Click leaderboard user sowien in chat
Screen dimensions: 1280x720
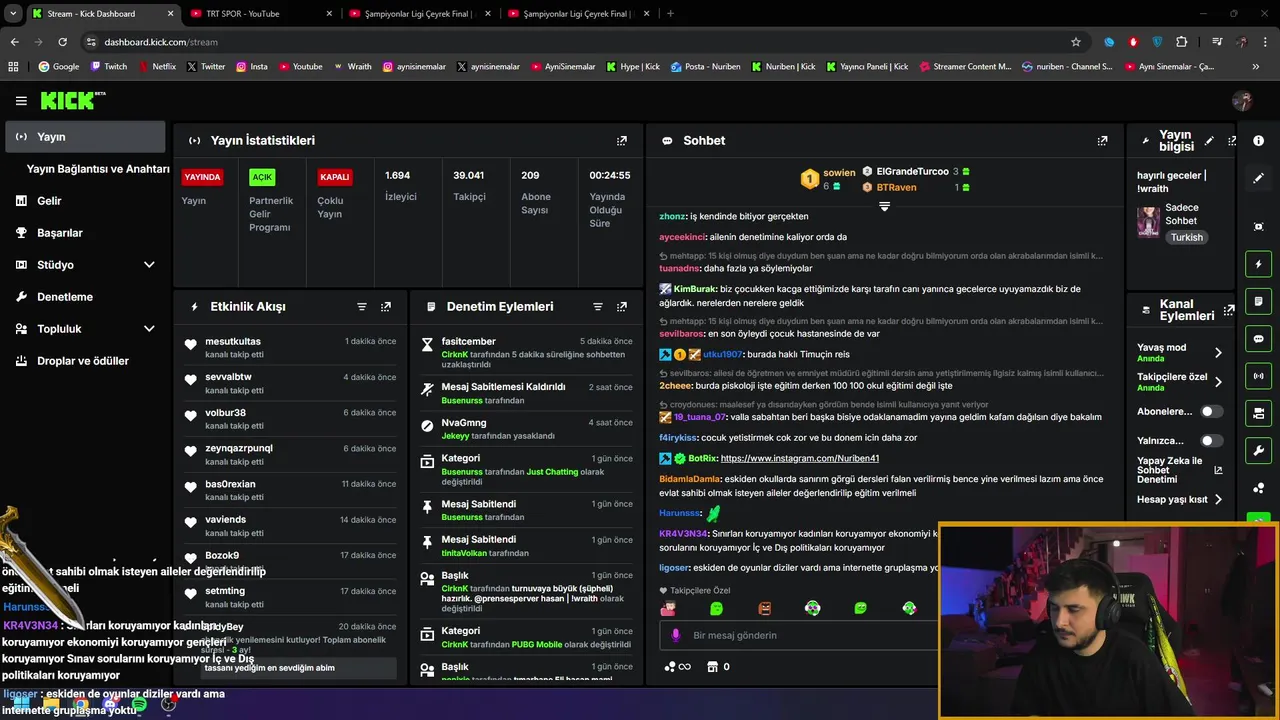point(839,173)
